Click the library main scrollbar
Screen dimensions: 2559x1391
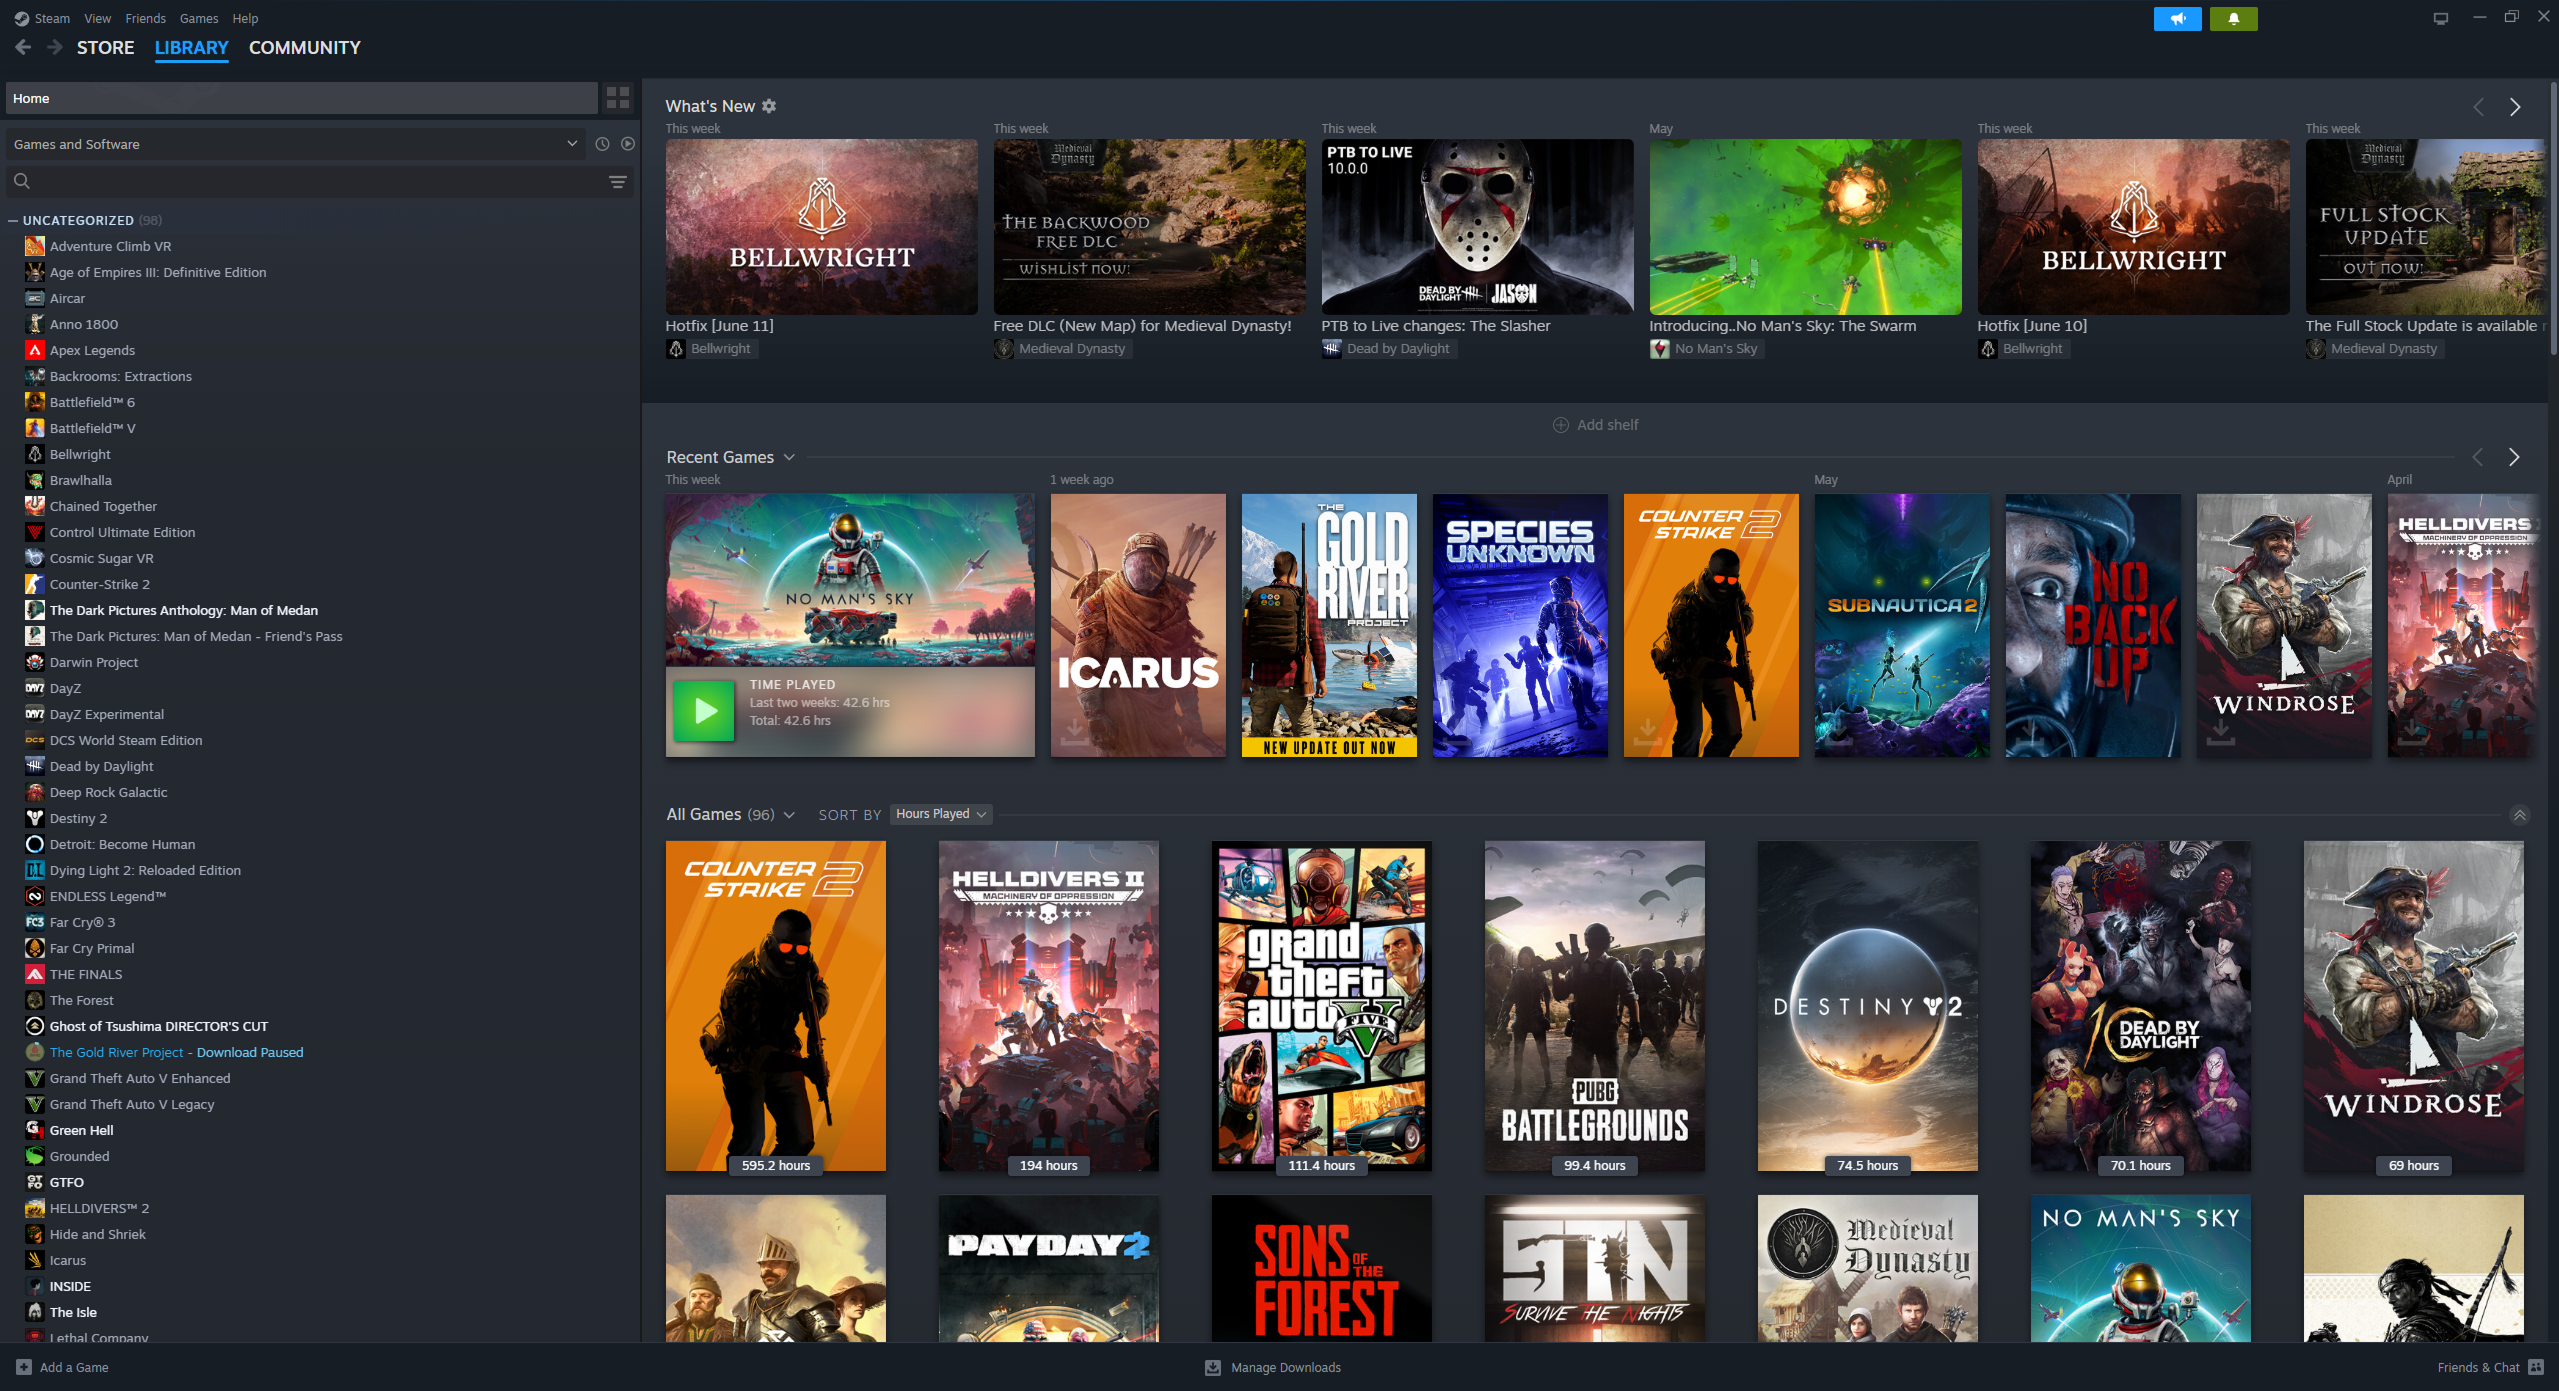coord(2553,220)
